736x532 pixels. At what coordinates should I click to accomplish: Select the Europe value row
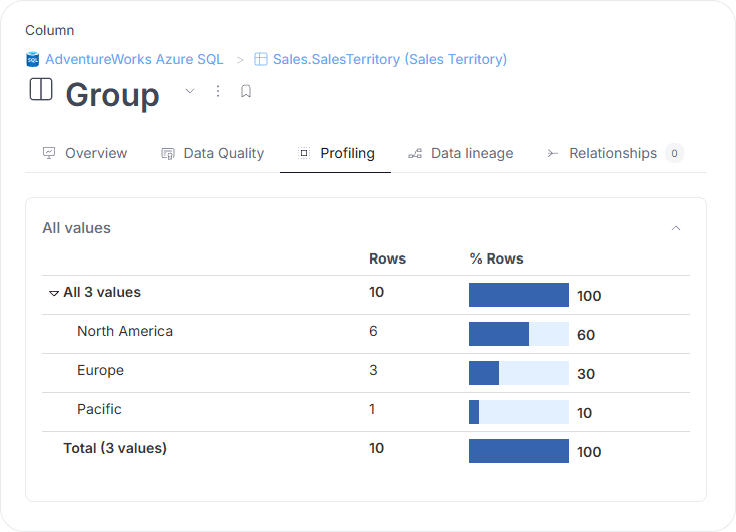100,370
